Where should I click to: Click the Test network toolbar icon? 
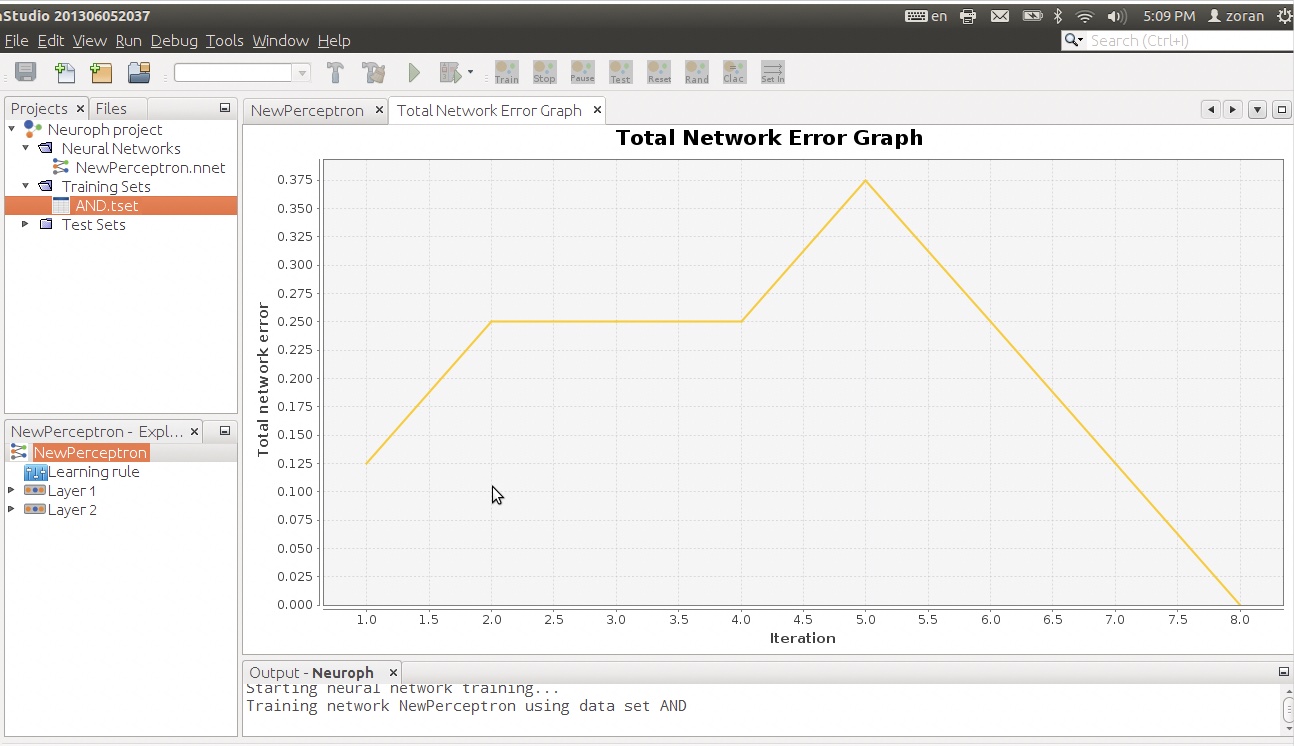click(x=620, y=72)
